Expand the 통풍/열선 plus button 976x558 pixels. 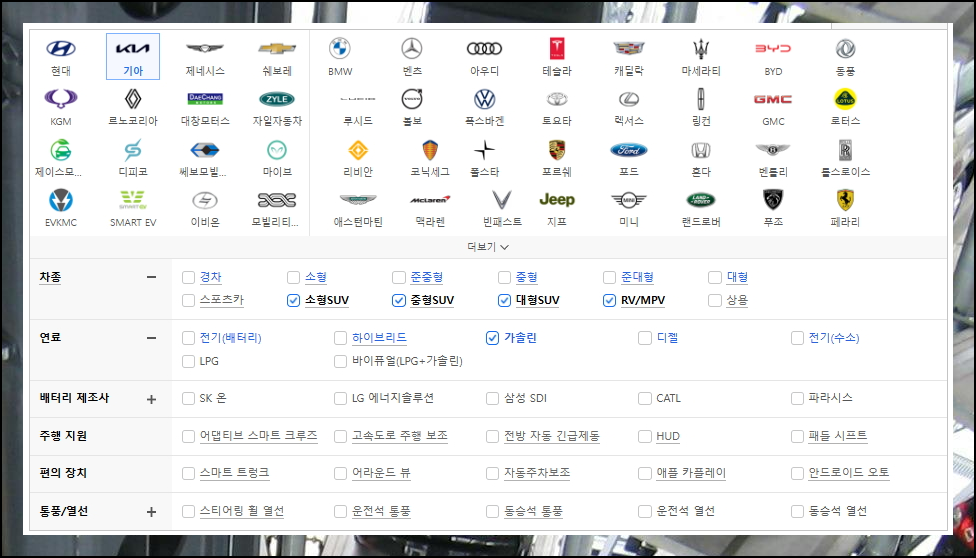click(x=151, y=512)
